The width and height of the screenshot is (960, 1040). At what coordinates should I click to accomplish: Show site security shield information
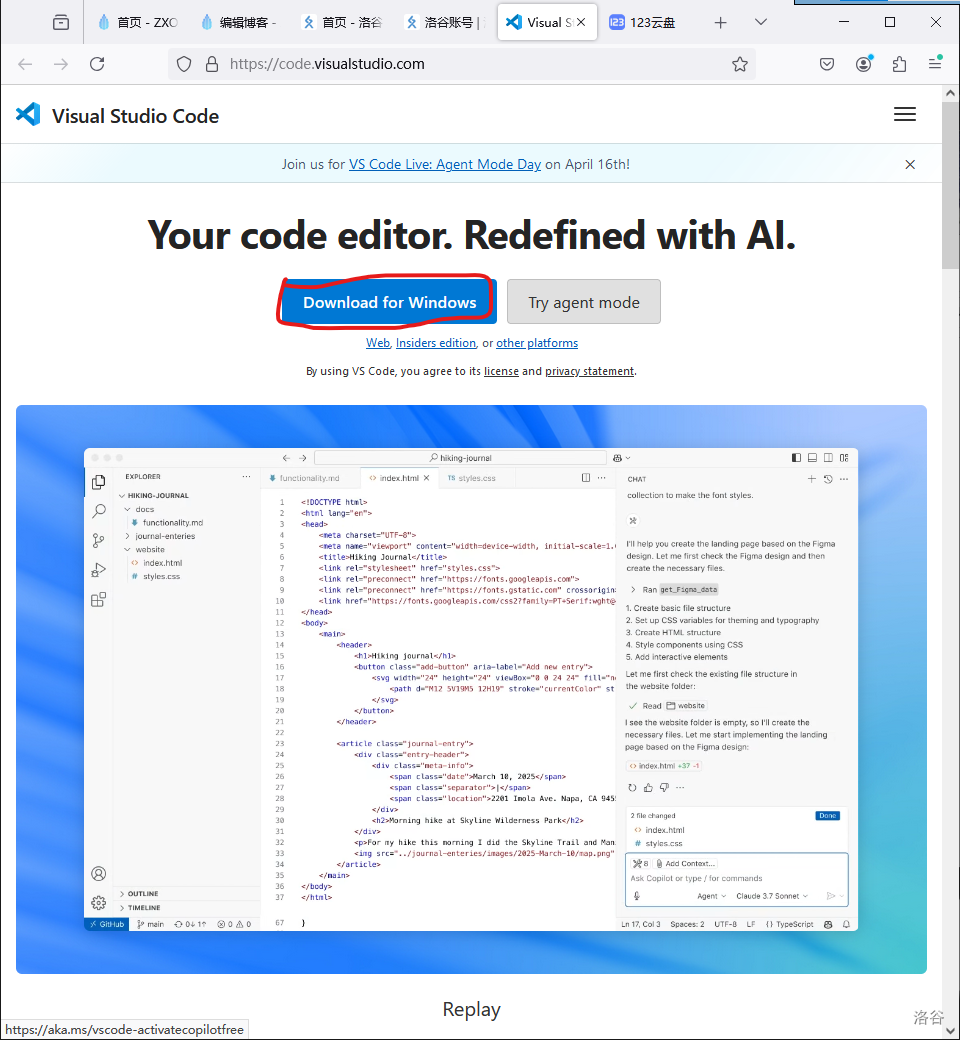pos(184,64)
